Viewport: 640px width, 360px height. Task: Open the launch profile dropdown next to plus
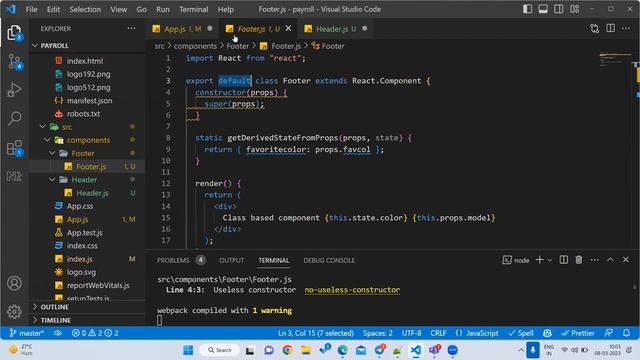550,260
